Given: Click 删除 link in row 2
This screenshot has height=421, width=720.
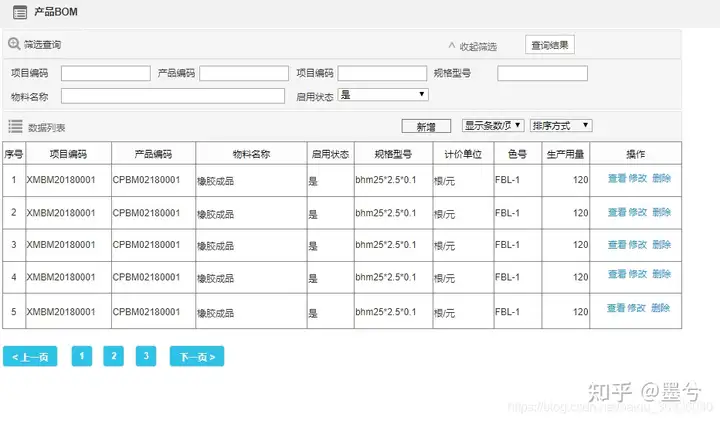Looking at the screenshot, I should pos(662,212).
